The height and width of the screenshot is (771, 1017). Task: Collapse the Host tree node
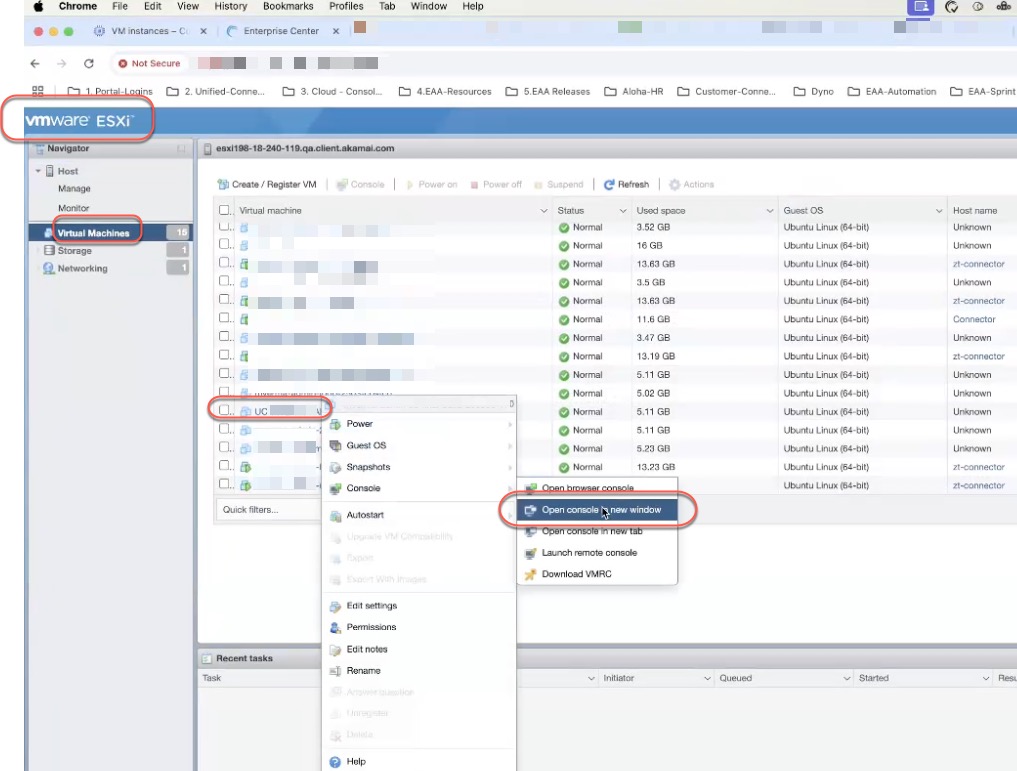(x=39, y=171)
